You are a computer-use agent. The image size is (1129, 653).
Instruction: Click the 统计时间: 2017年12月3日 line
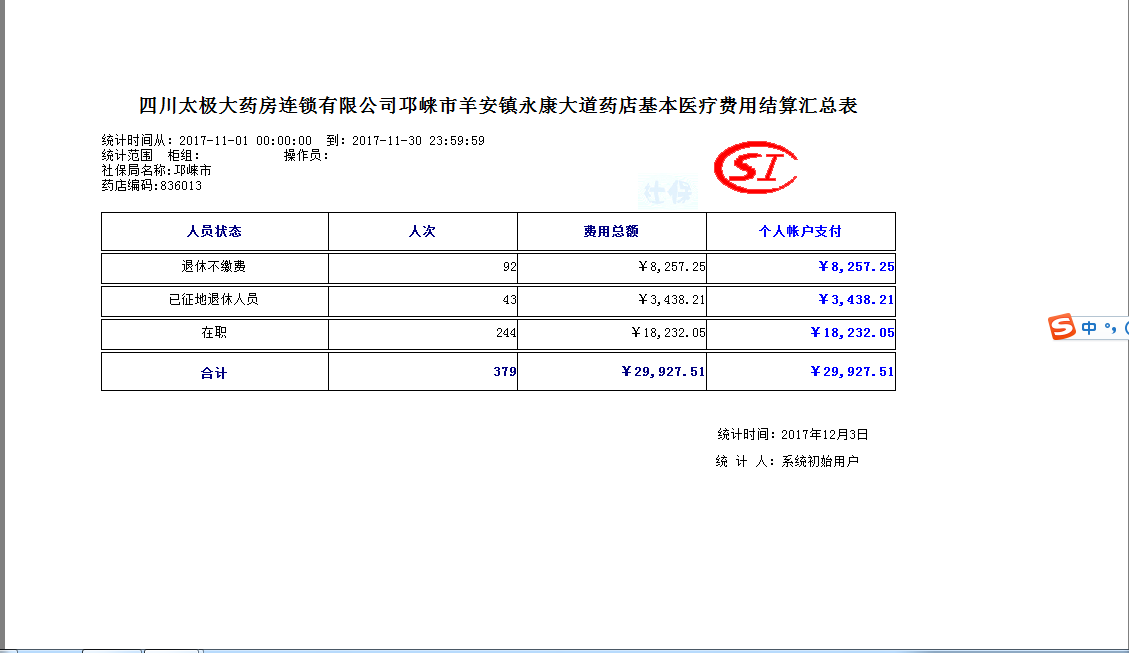coord(793,434)
